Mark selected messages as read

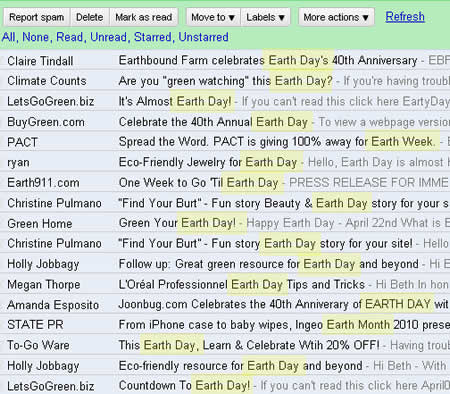point(144,17)
